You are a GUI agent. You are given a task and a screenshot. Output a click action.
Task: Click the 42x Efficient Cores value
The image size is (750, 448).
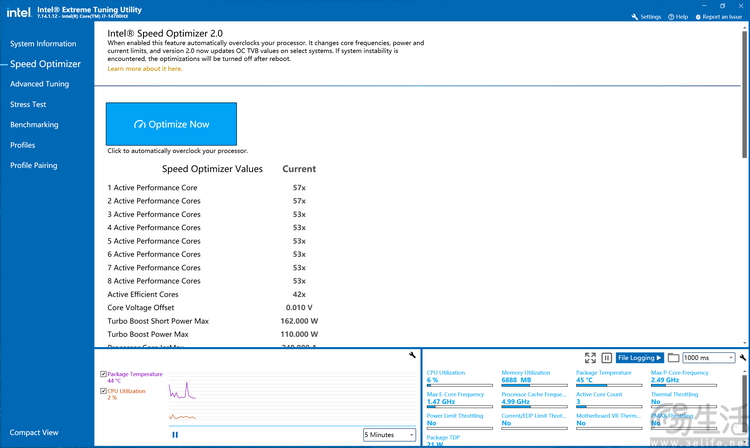[x=299, y=294]
